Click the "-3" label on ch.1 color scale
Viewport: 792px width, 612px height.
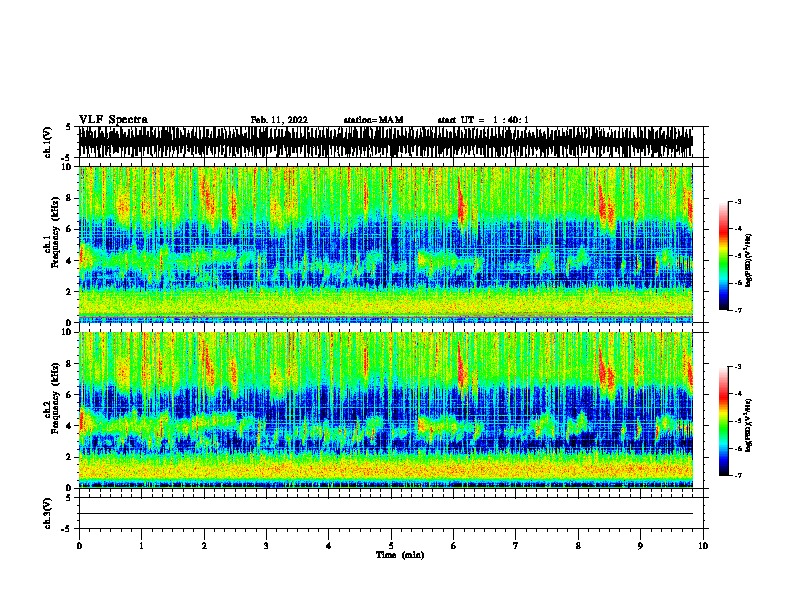tap(737, 201)
